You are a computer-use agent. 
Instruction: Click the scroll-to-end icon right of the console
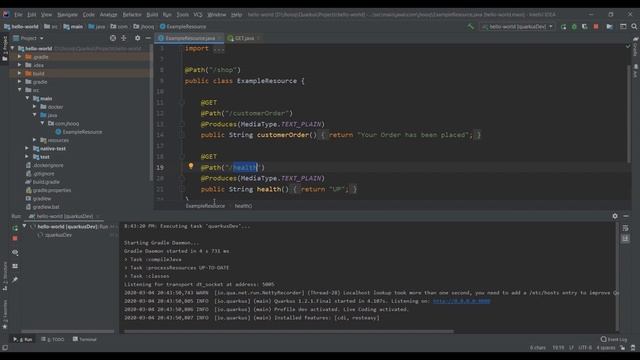coord(625,238)
